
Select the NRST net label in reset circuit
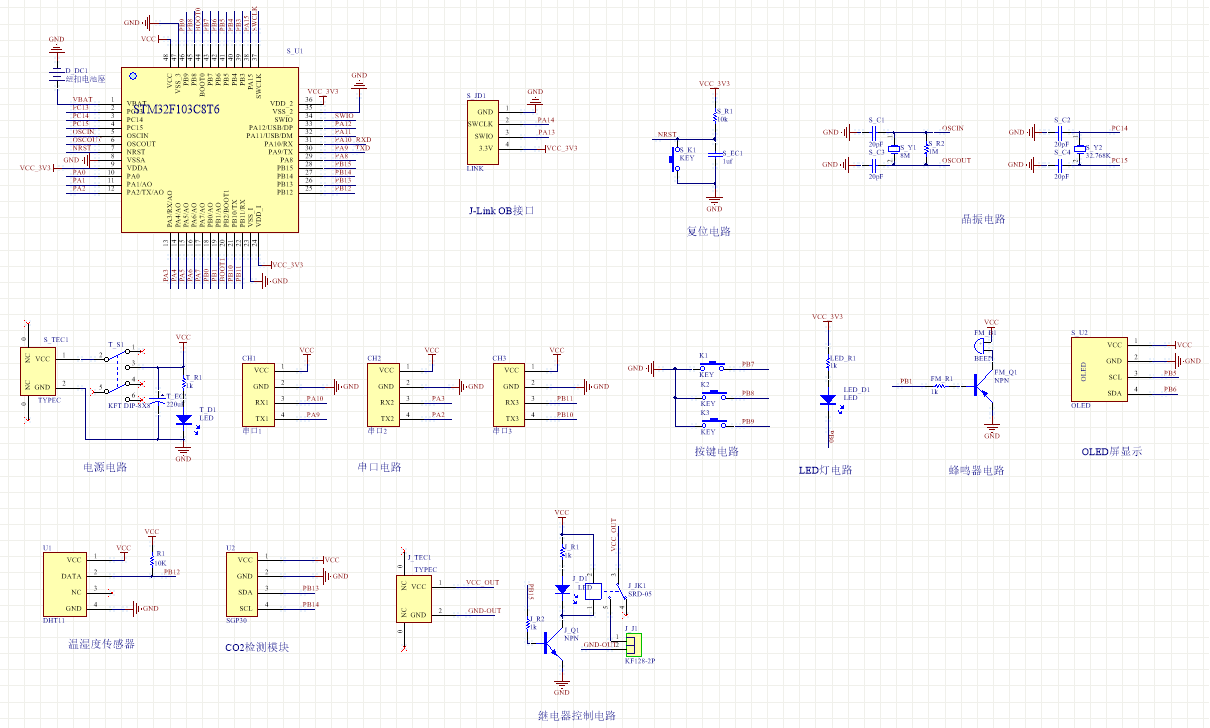[x=666, y=134]
